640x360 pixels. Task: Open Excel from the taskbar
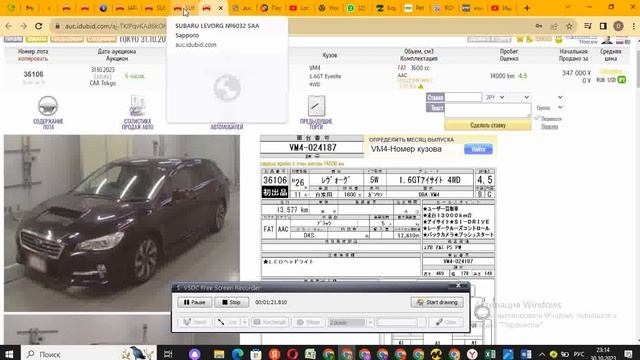490,354
